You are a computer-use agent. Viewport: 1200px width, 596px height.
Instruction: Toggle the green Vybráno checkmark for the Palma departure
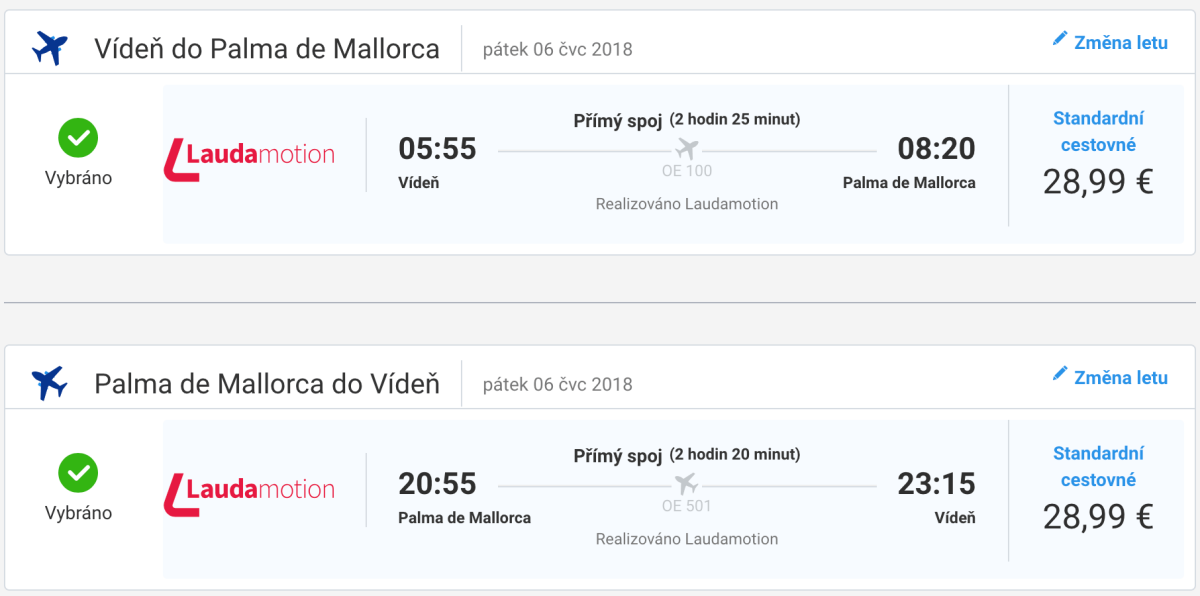pyautogui.click(x=78, y=473)
